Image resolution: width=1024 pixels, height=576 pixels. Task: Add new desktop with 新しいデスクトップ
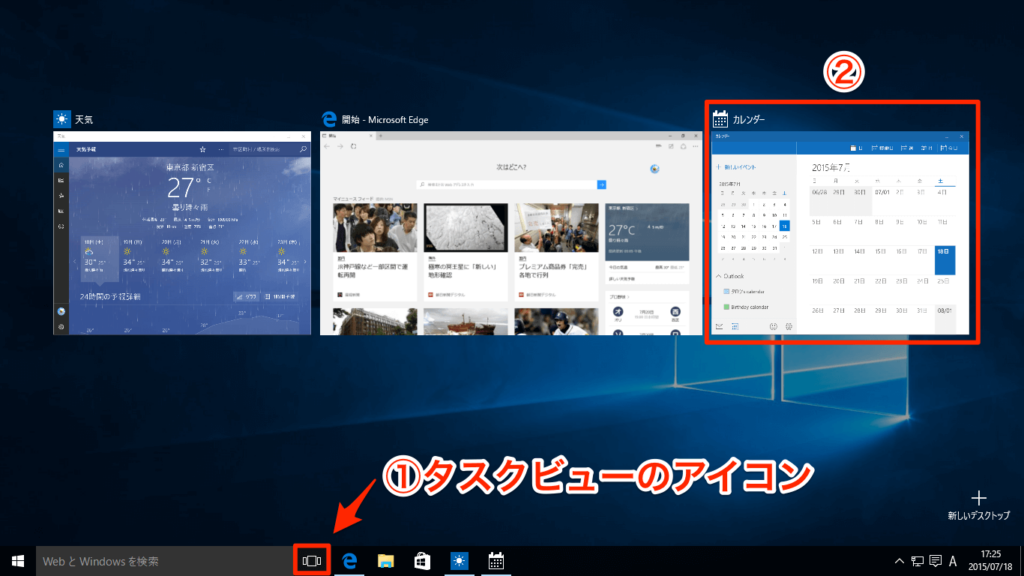(978, 505)
